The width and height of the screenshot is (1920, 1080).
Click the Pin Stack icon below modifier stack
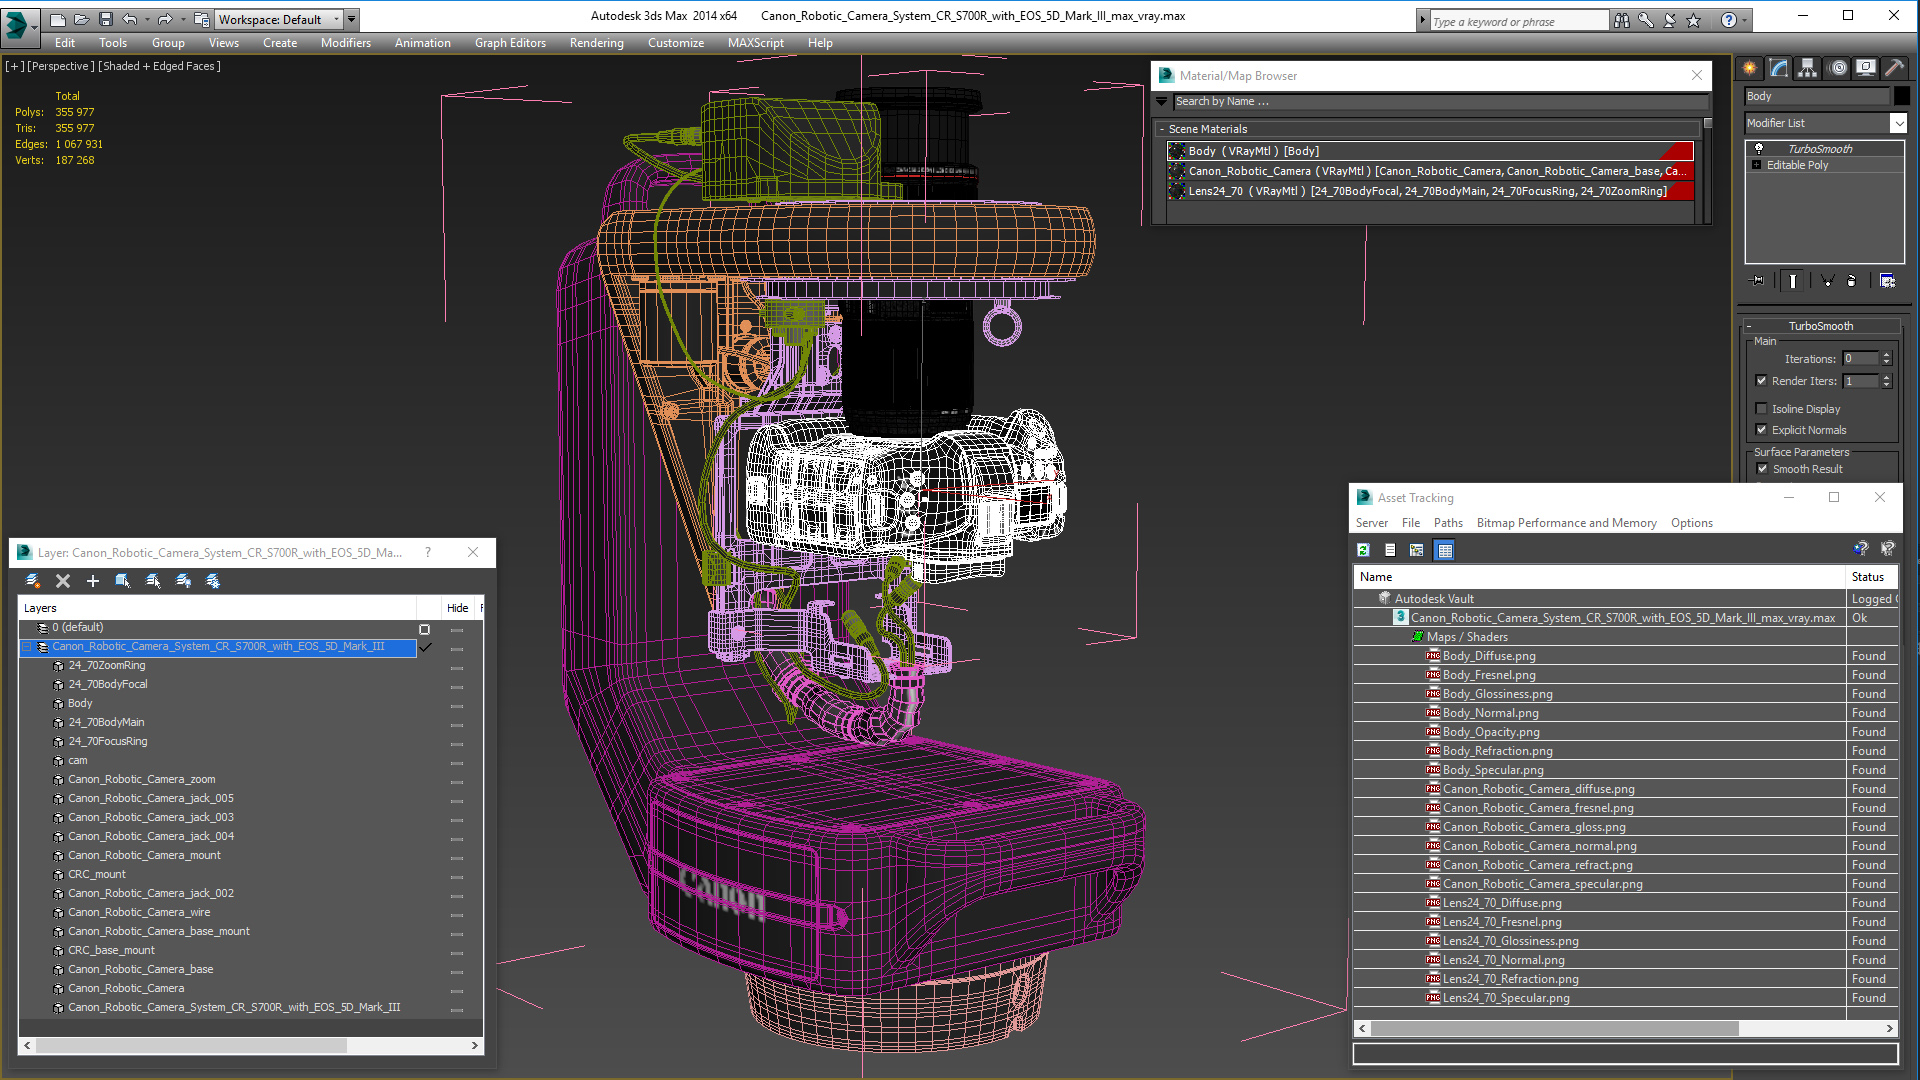tap(1757, 281)
